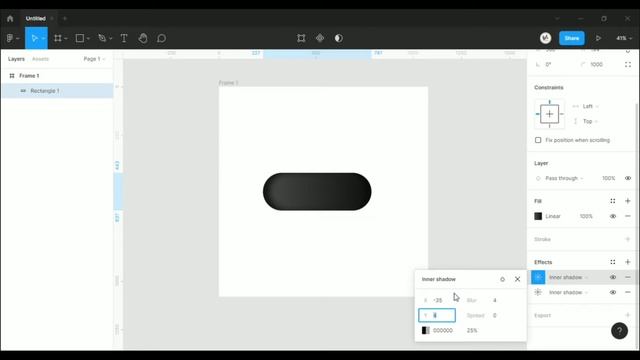The image size is (640, 360).
Task: Select the Text tool
Action: point(124,38)
